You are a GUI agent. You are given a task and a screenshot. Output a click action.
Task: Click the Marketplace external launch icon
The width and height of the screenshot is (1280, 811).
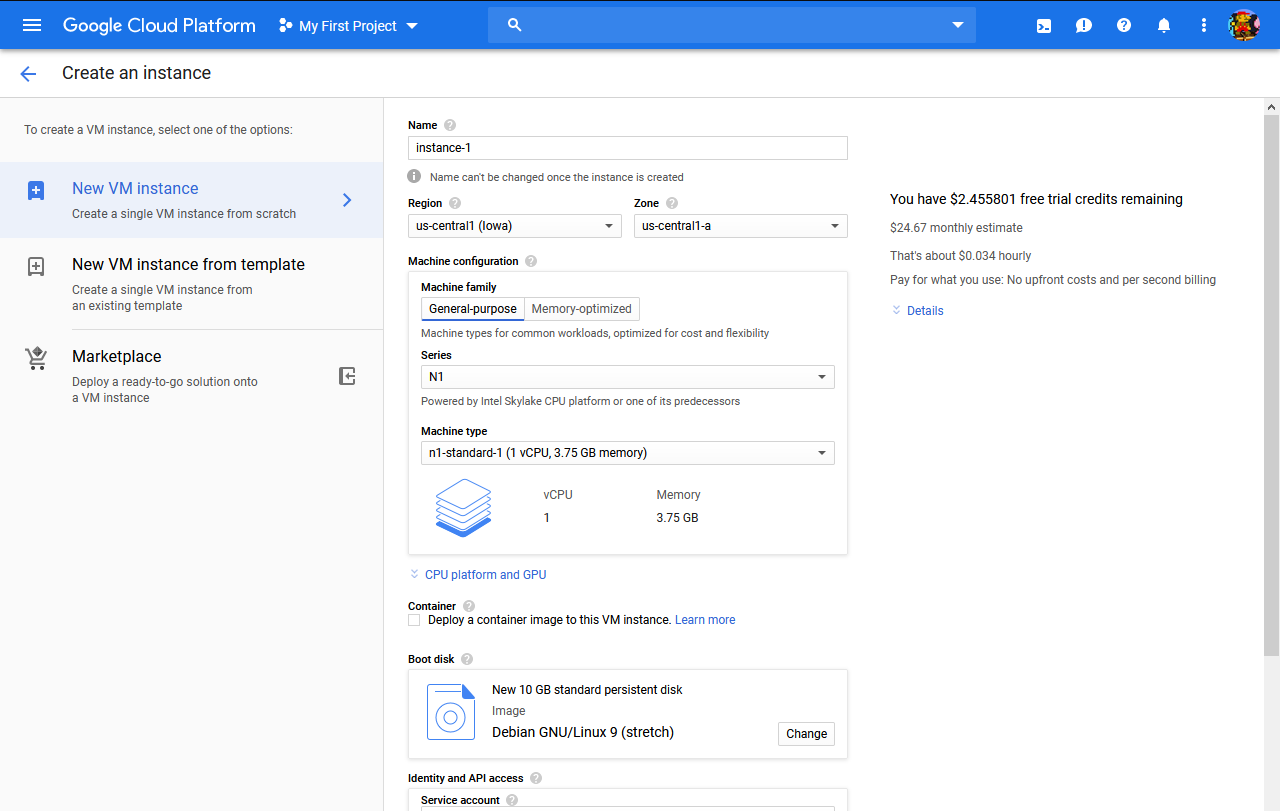click(347, 376)
